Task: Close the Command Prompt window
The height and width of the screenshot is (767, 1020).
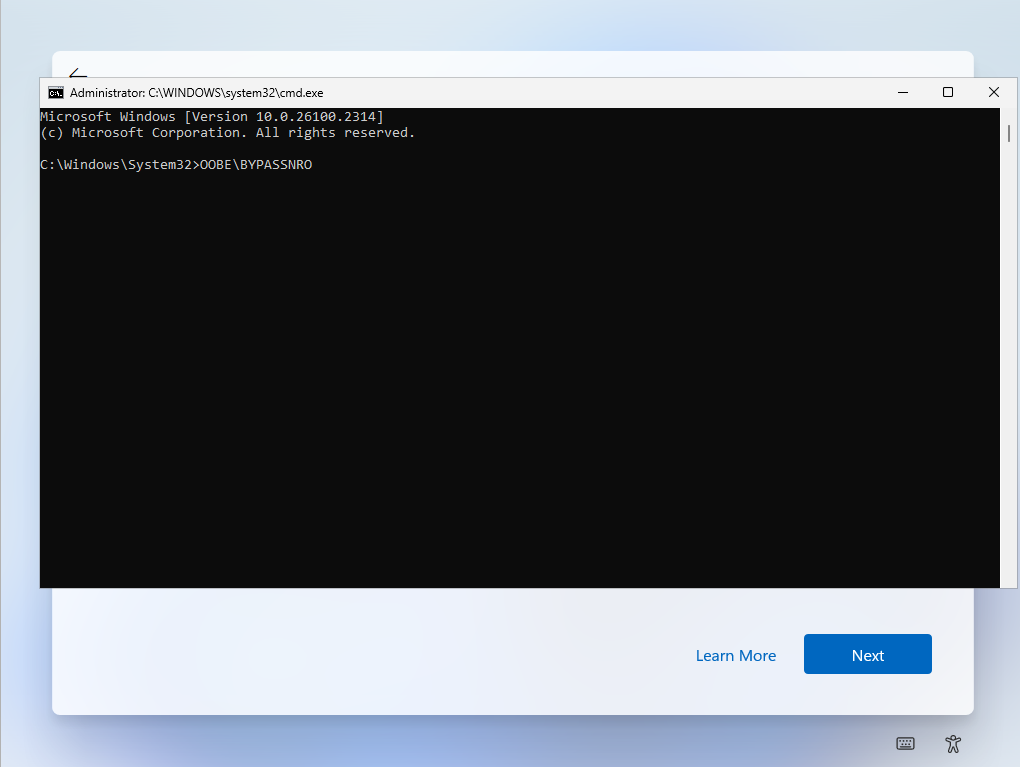Action: point(993,92)
